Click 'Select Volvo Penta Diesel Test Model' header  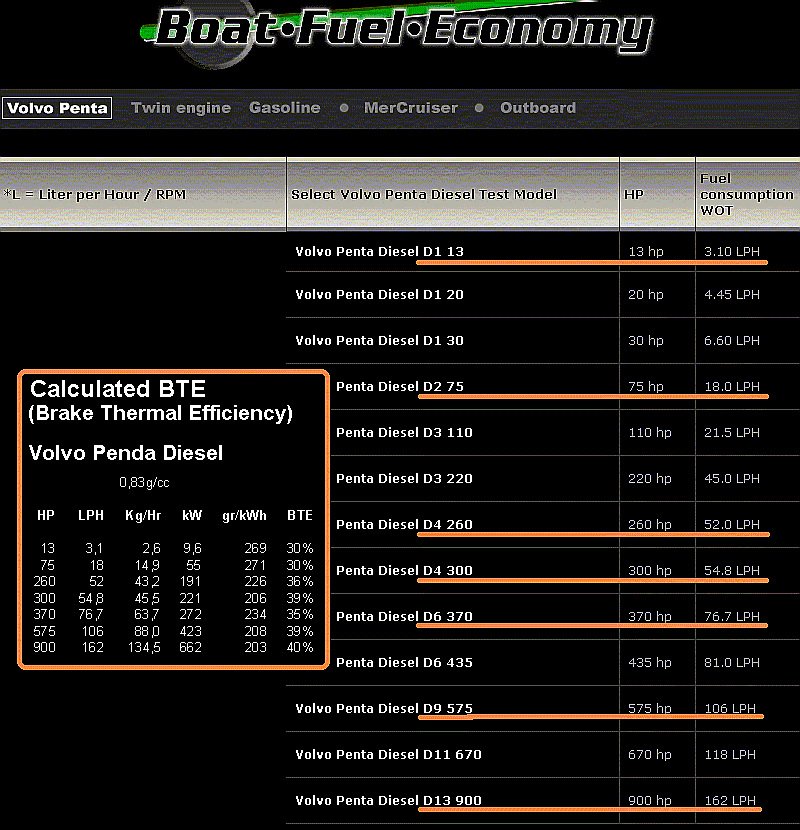click(424, 194)
